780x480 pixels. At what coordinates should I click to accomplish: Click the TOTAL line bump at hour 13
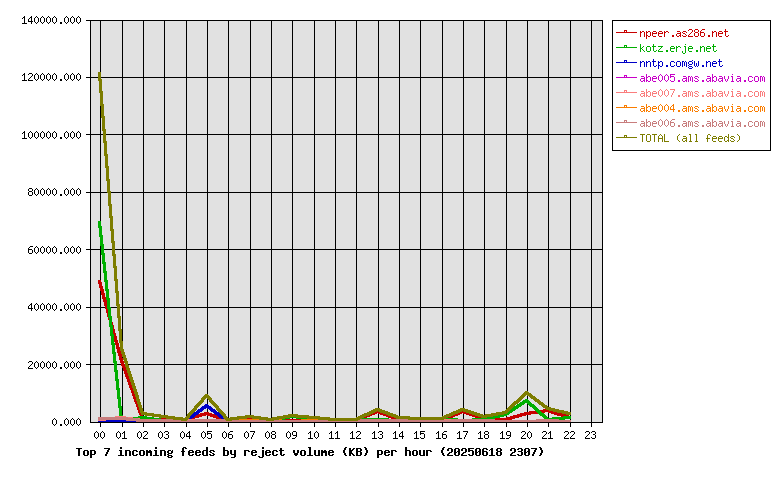click(378, 410)
